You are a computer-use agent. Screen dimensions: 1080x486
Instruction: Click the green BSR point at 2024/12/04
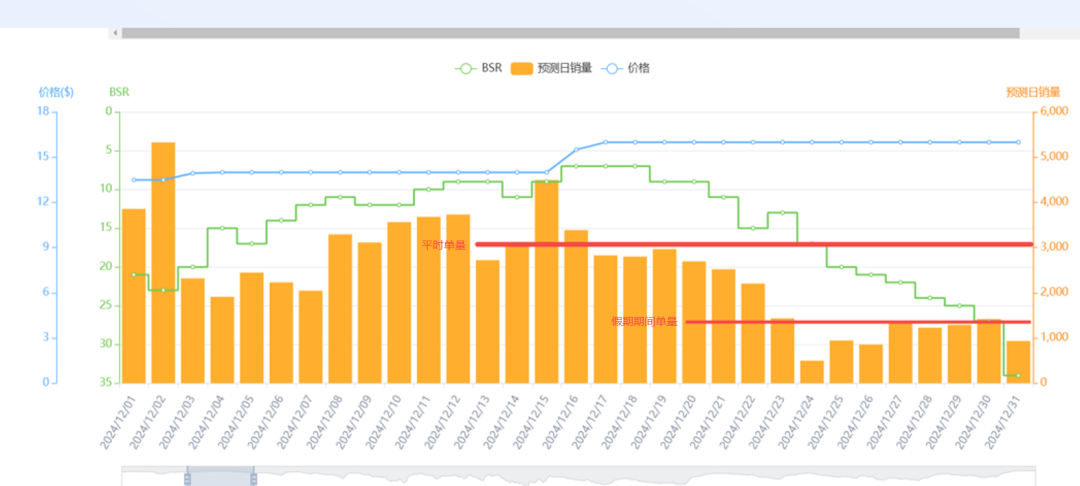[x=222, y=228]
